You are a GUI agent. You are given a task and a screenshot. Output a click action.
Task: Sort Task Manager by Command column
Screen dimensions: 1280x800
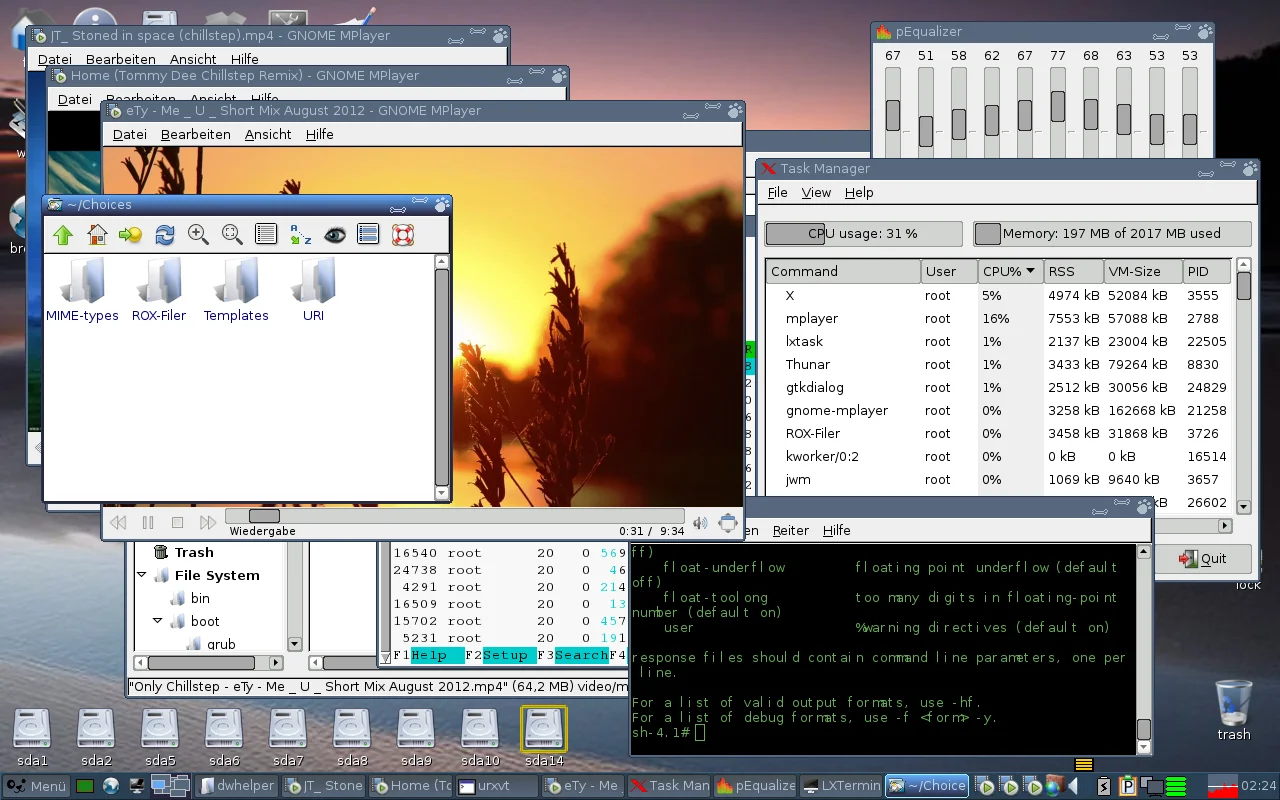(843, 271)
